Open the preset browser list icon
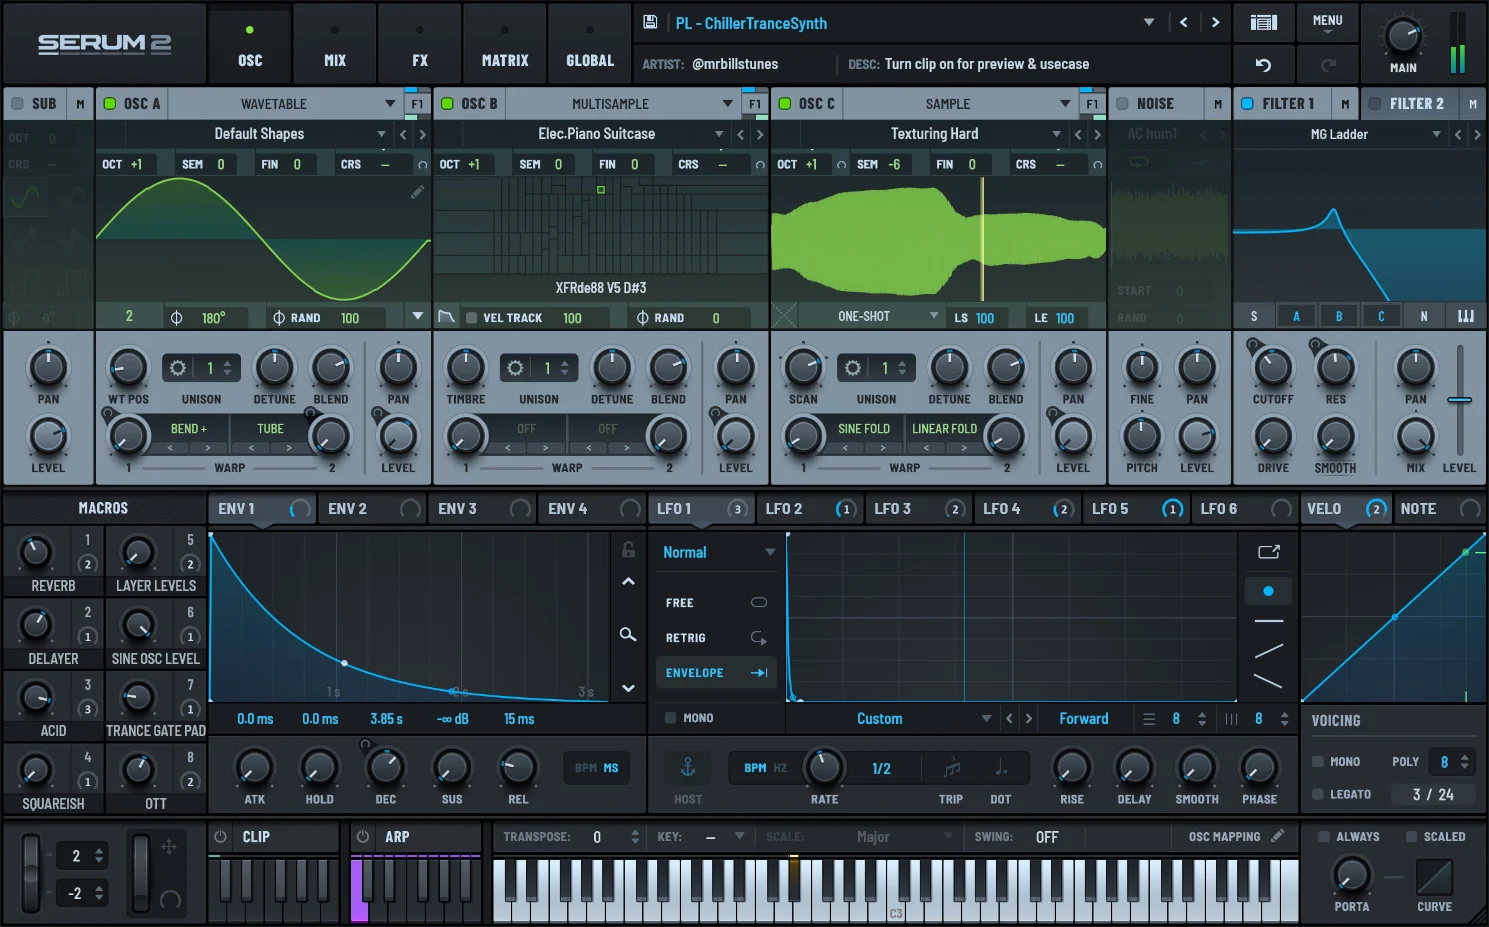This screenshot has height=927, width=1489. 1263,22
